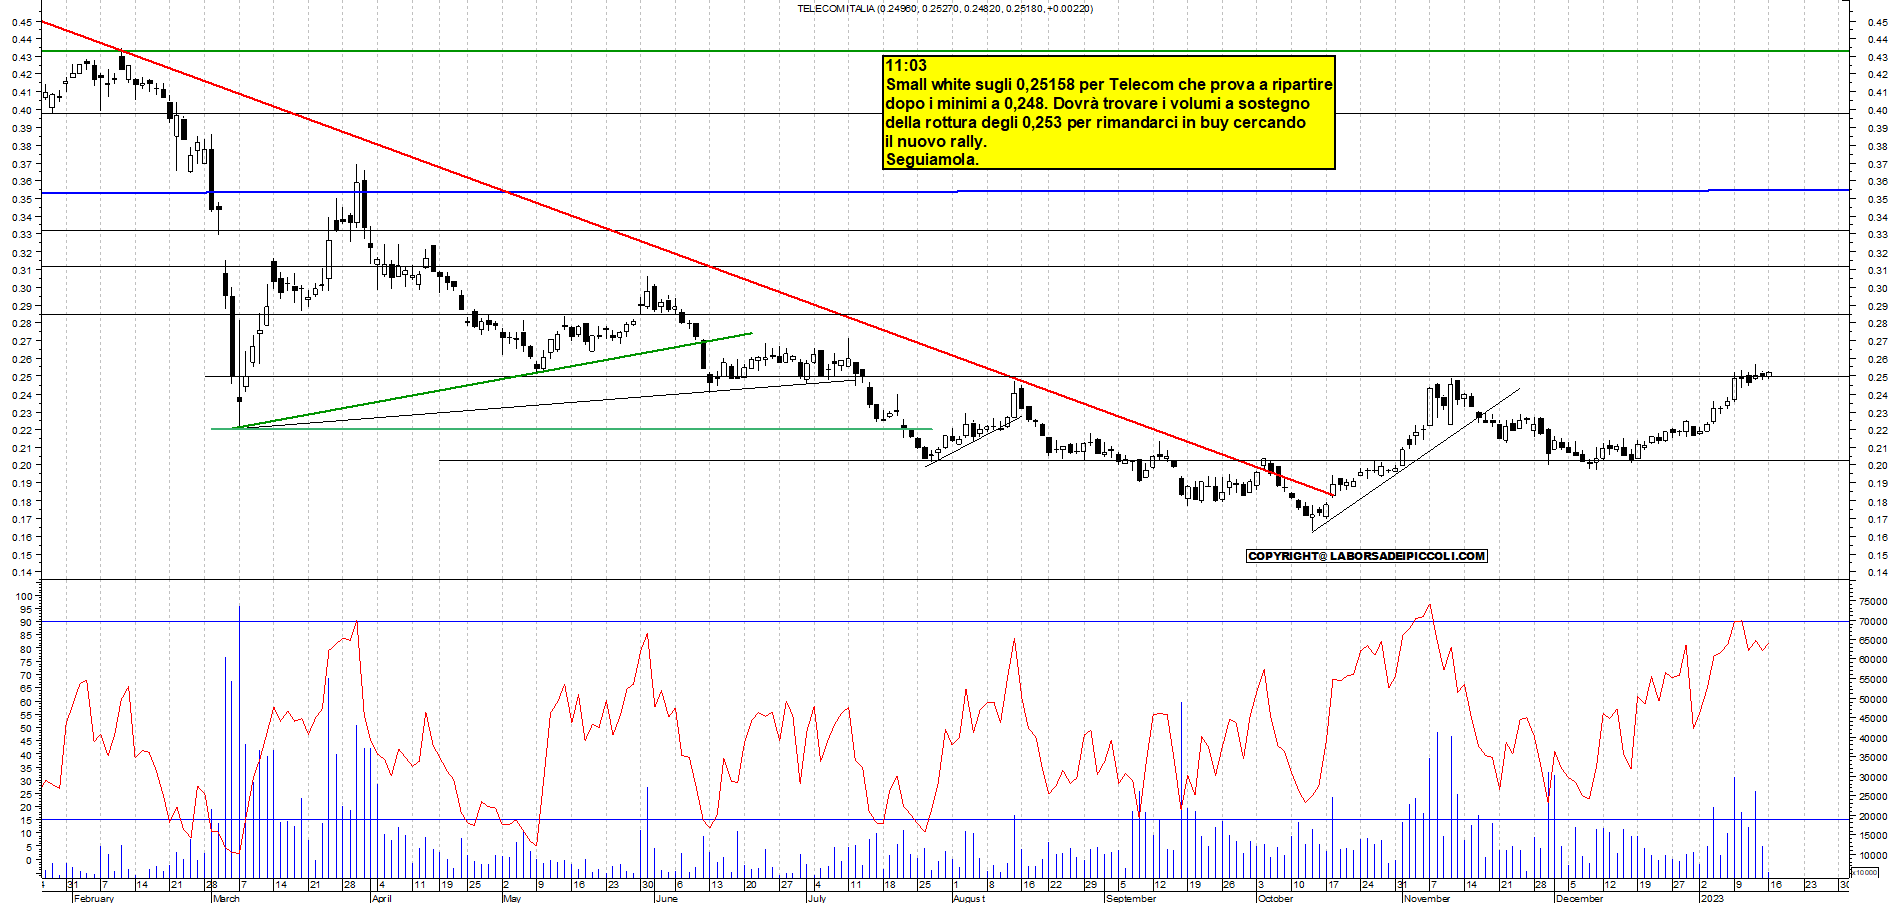Click 65 on the oscillator scale

[27, 689]
